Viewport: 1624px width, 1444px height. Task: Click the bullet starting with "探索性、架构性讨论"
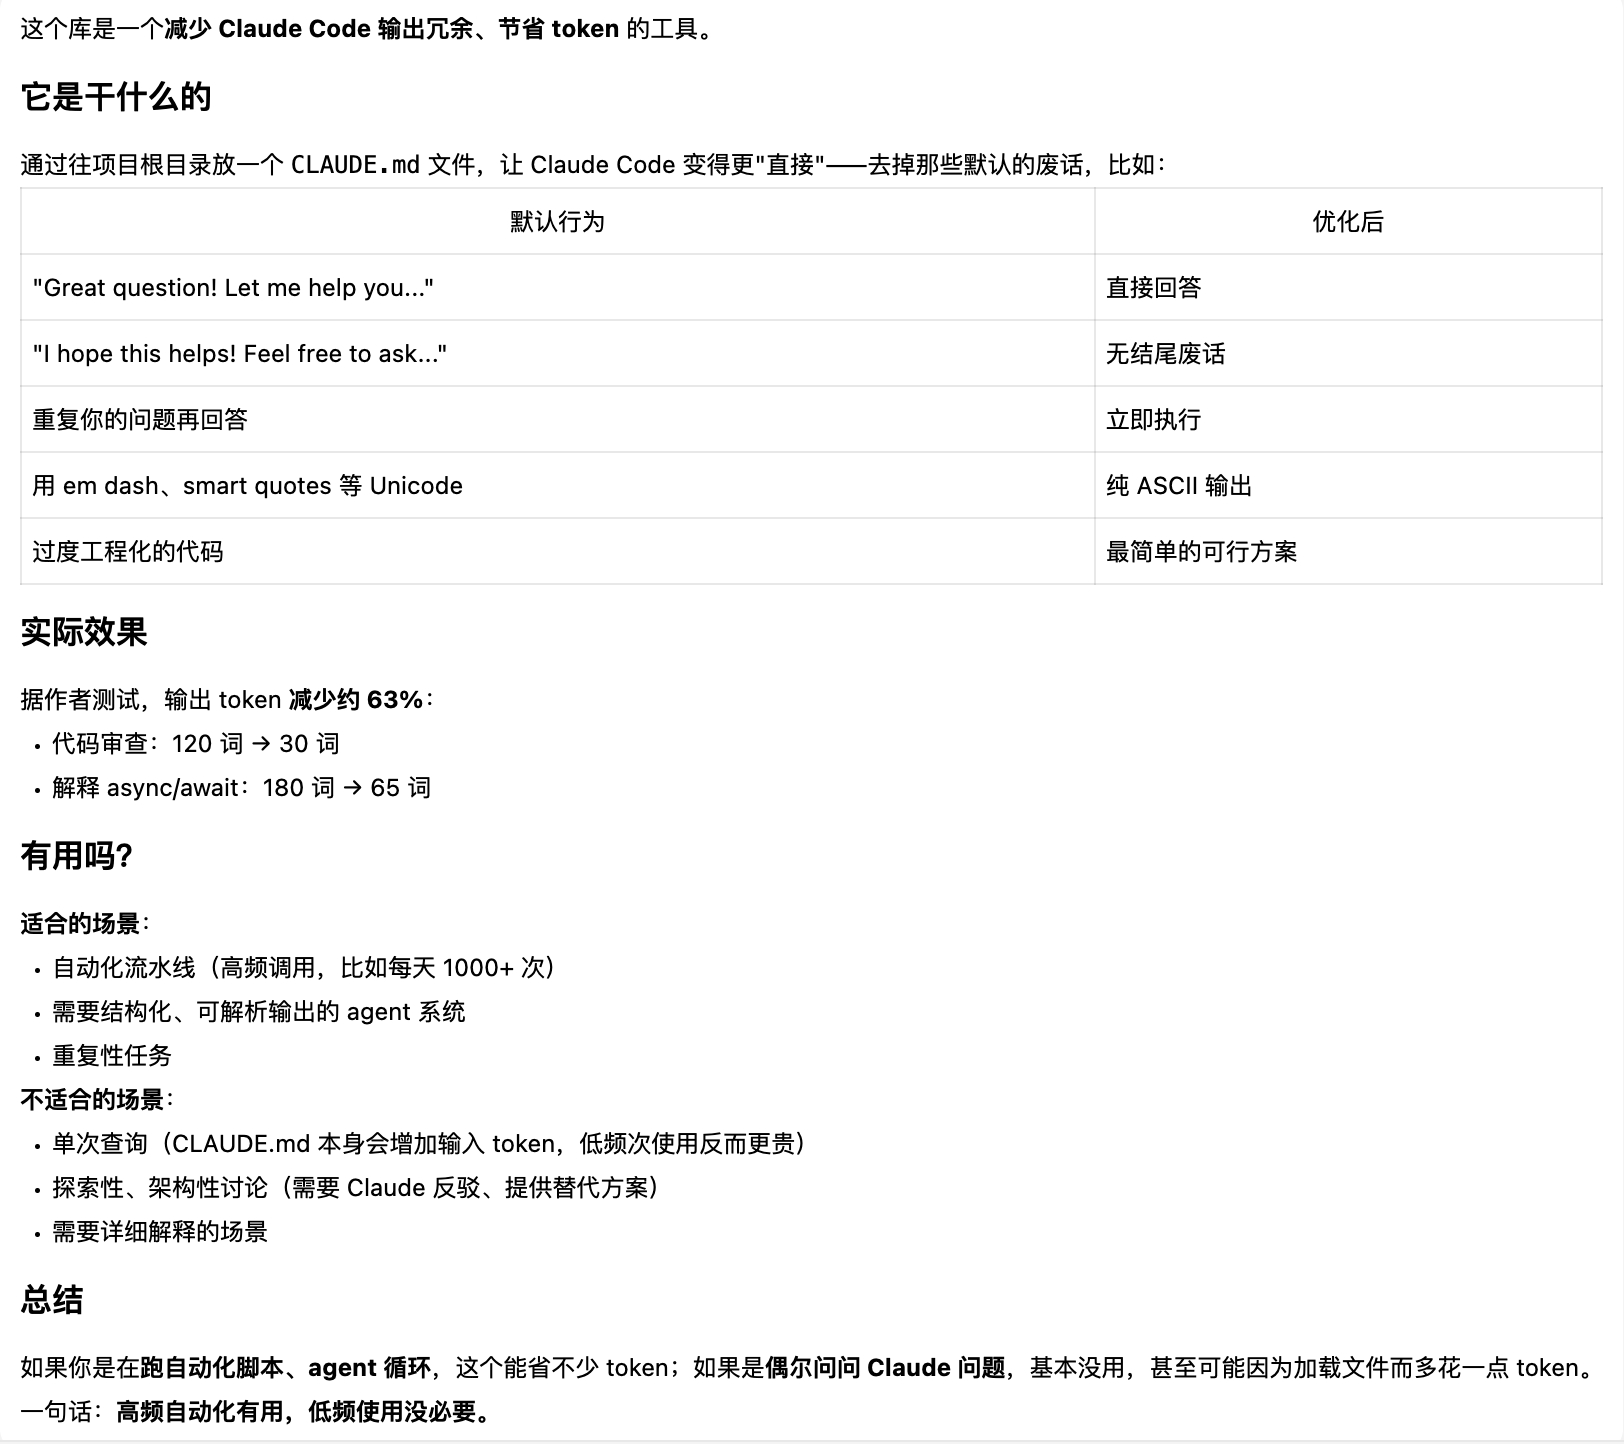pyautogui.click(x=356, y=1188)
